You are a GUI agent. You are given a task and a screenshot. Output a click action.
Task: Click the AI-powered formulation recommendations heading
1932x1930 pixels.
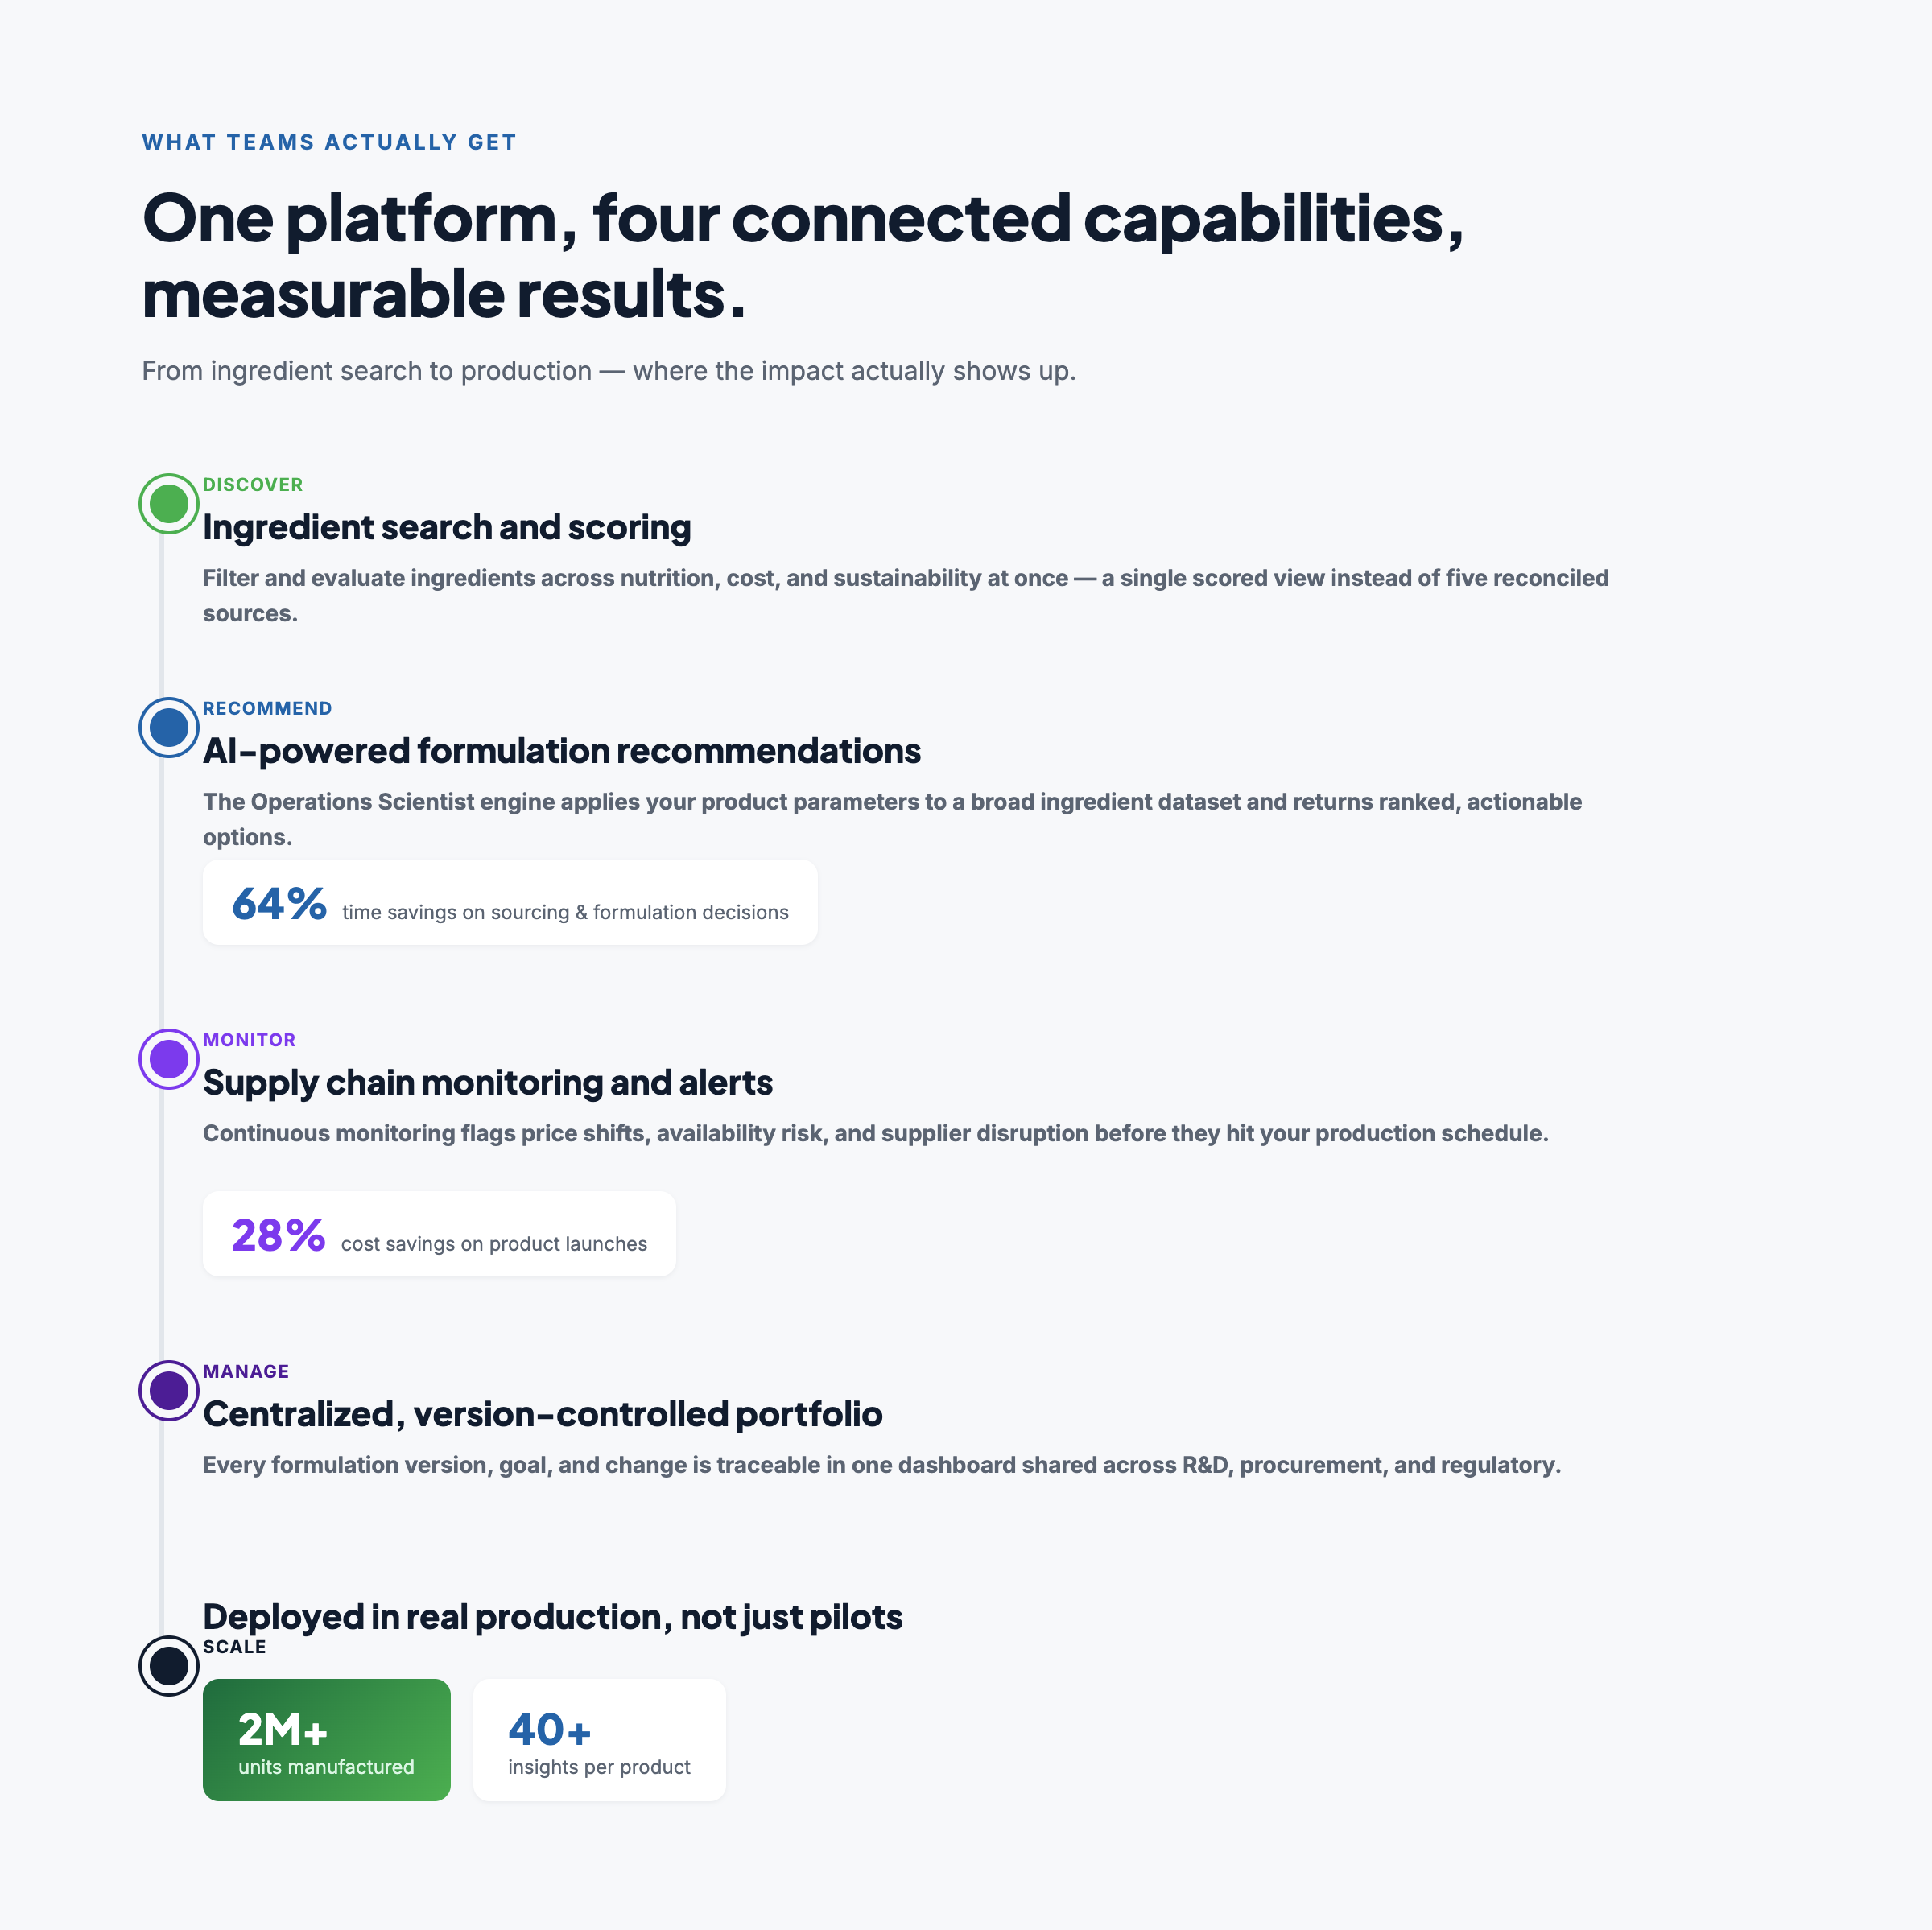pyautogui.click(x=562, y=751)
